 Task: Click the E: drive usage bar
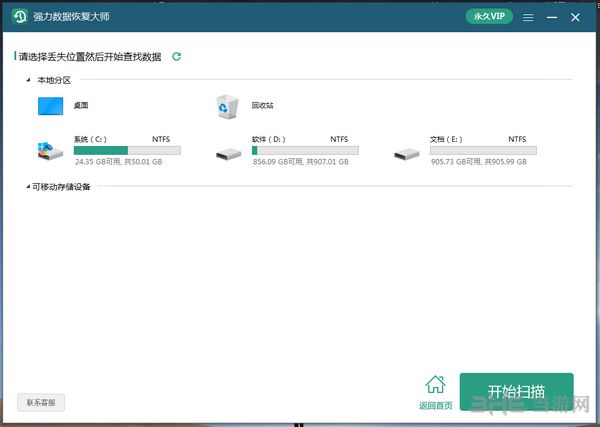tap(483, 150)
